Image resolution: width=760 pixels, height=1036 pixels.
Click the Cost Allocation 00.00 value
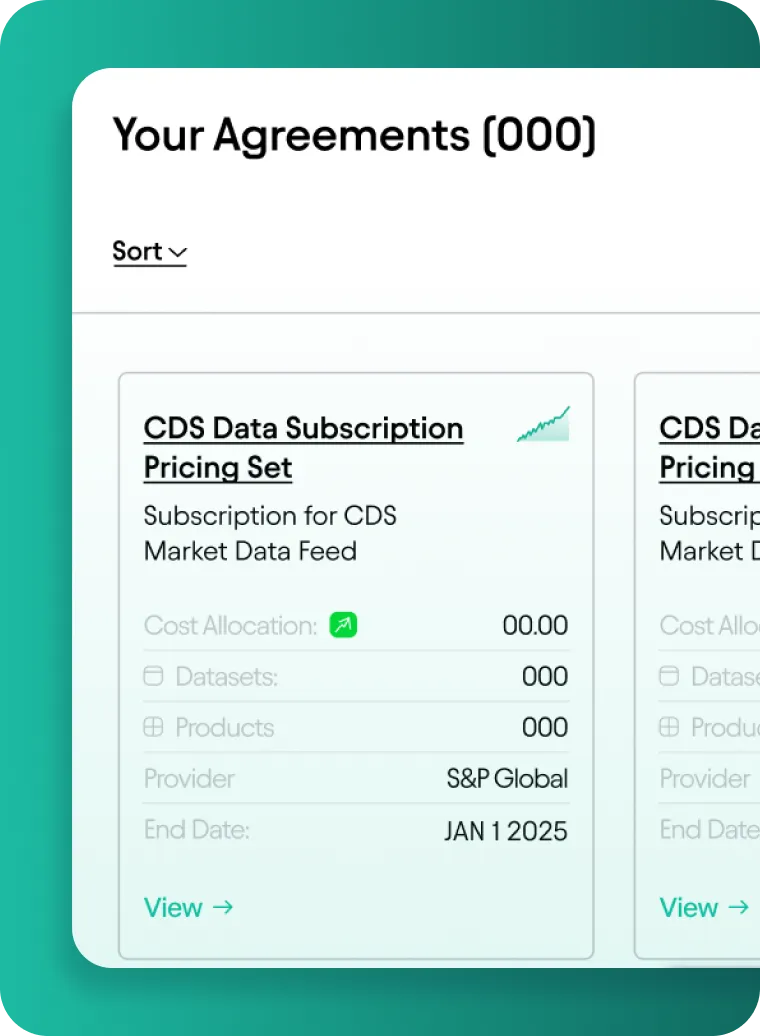tap(535, 625)
